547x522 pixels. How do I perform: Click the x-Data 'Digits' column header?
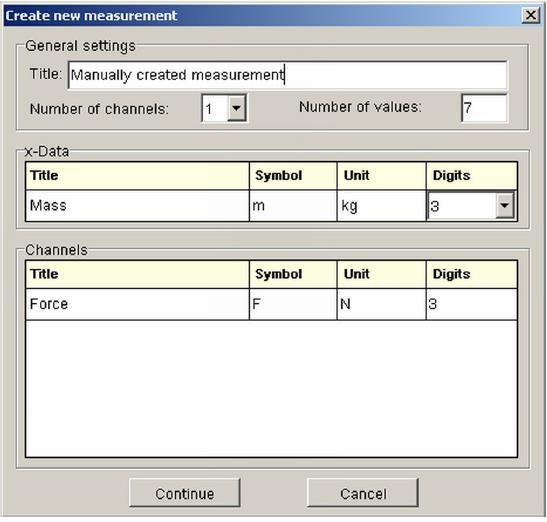tap(472, 176)
